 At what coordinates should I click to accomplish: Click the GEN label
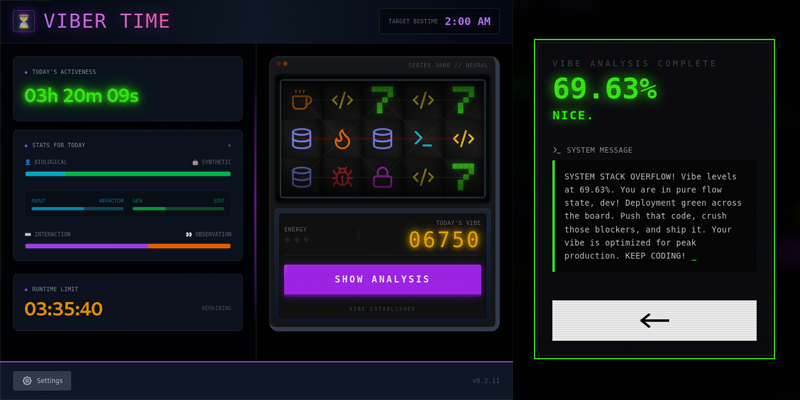[137, 201]
